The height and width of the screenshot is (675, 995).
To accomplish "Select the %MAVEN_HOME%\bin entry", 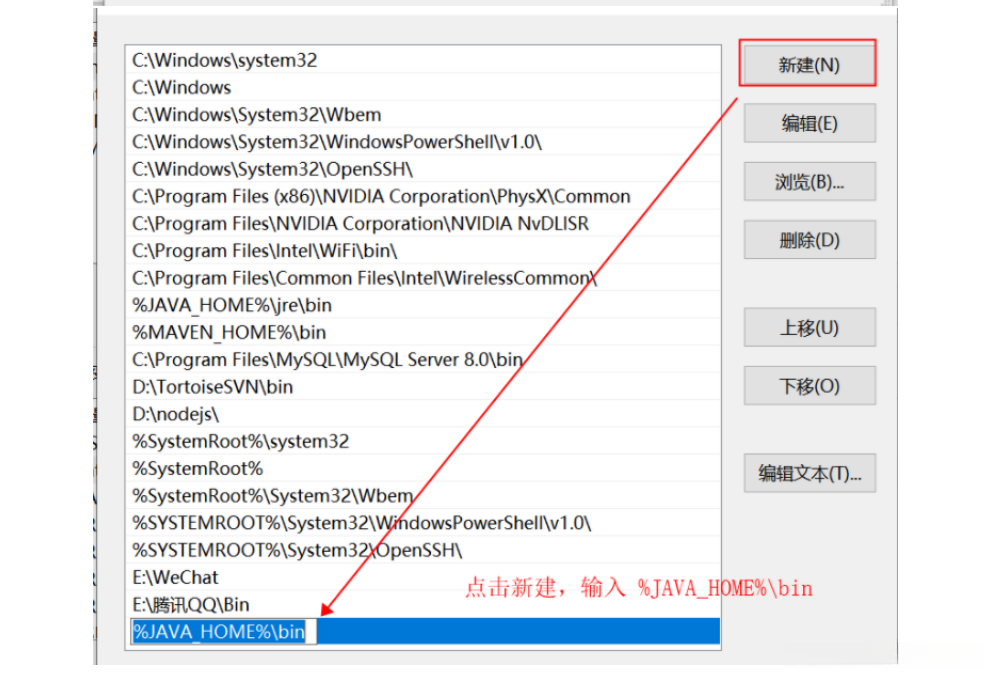I will 423,332.
